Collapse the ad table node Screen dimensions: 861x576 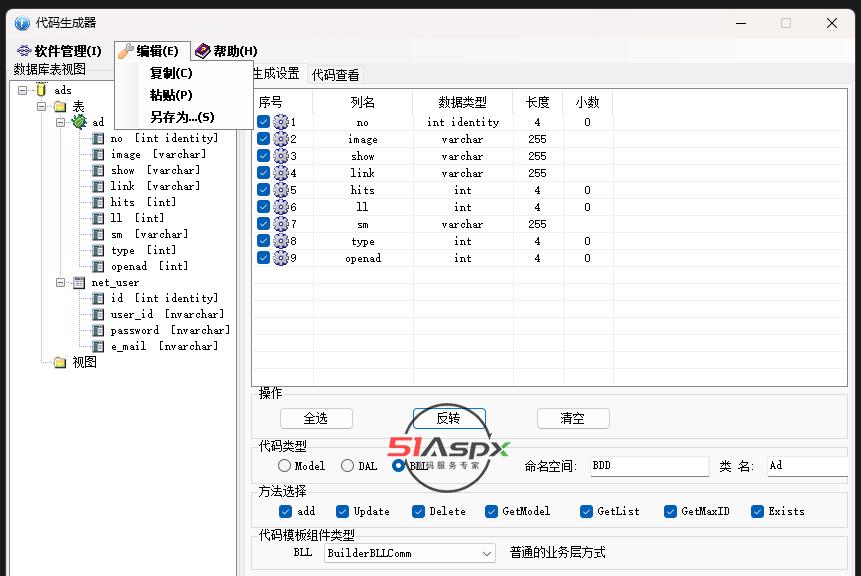[x=60, y=122]
